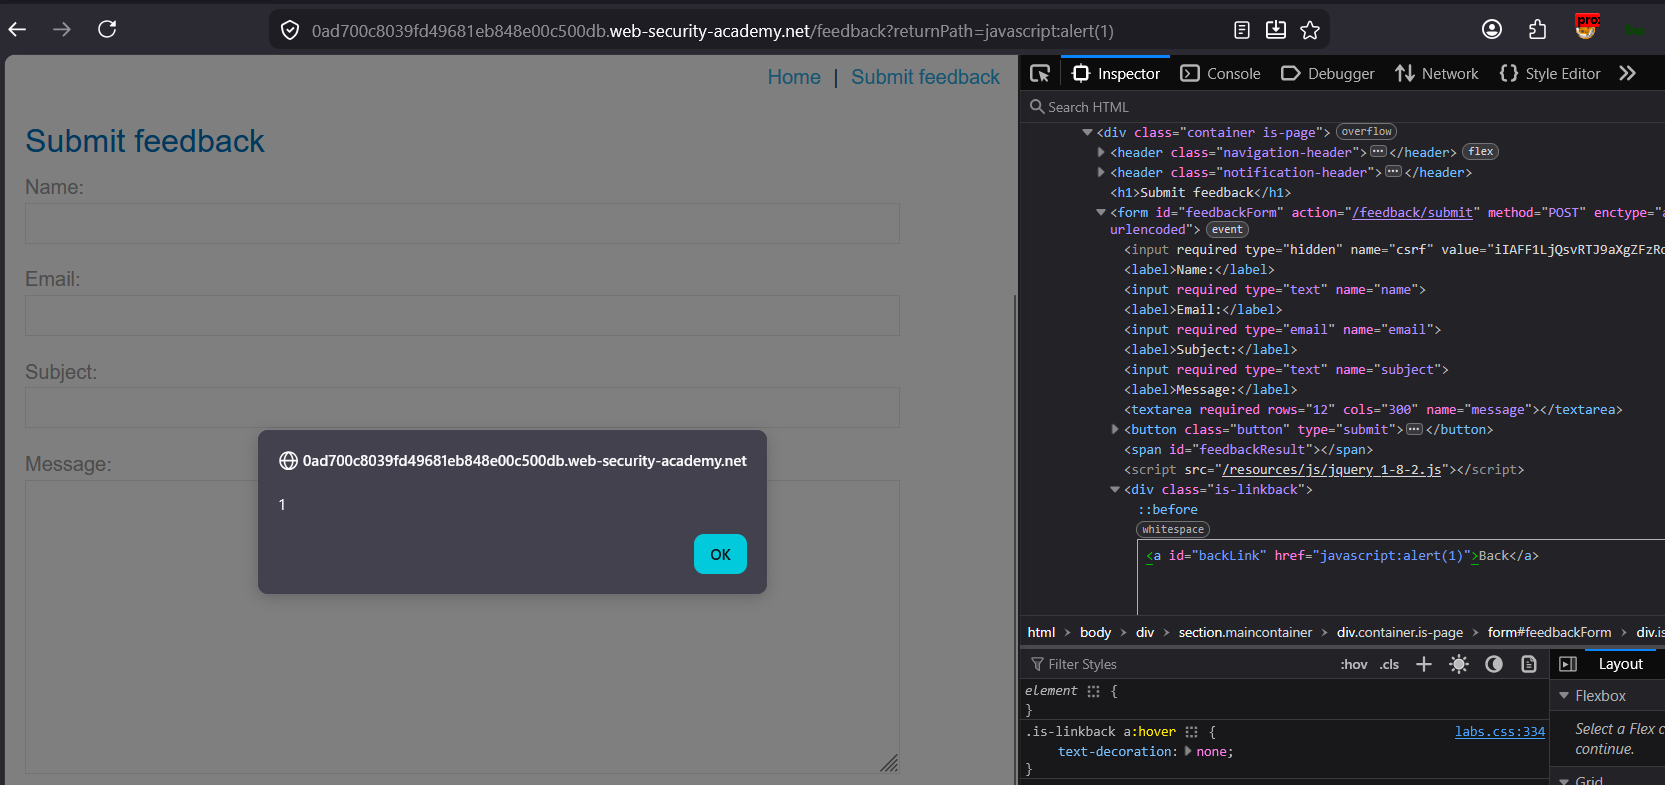The image size is (1665, 785).
Task: Click the event badge on the form
Action: 1227,230
